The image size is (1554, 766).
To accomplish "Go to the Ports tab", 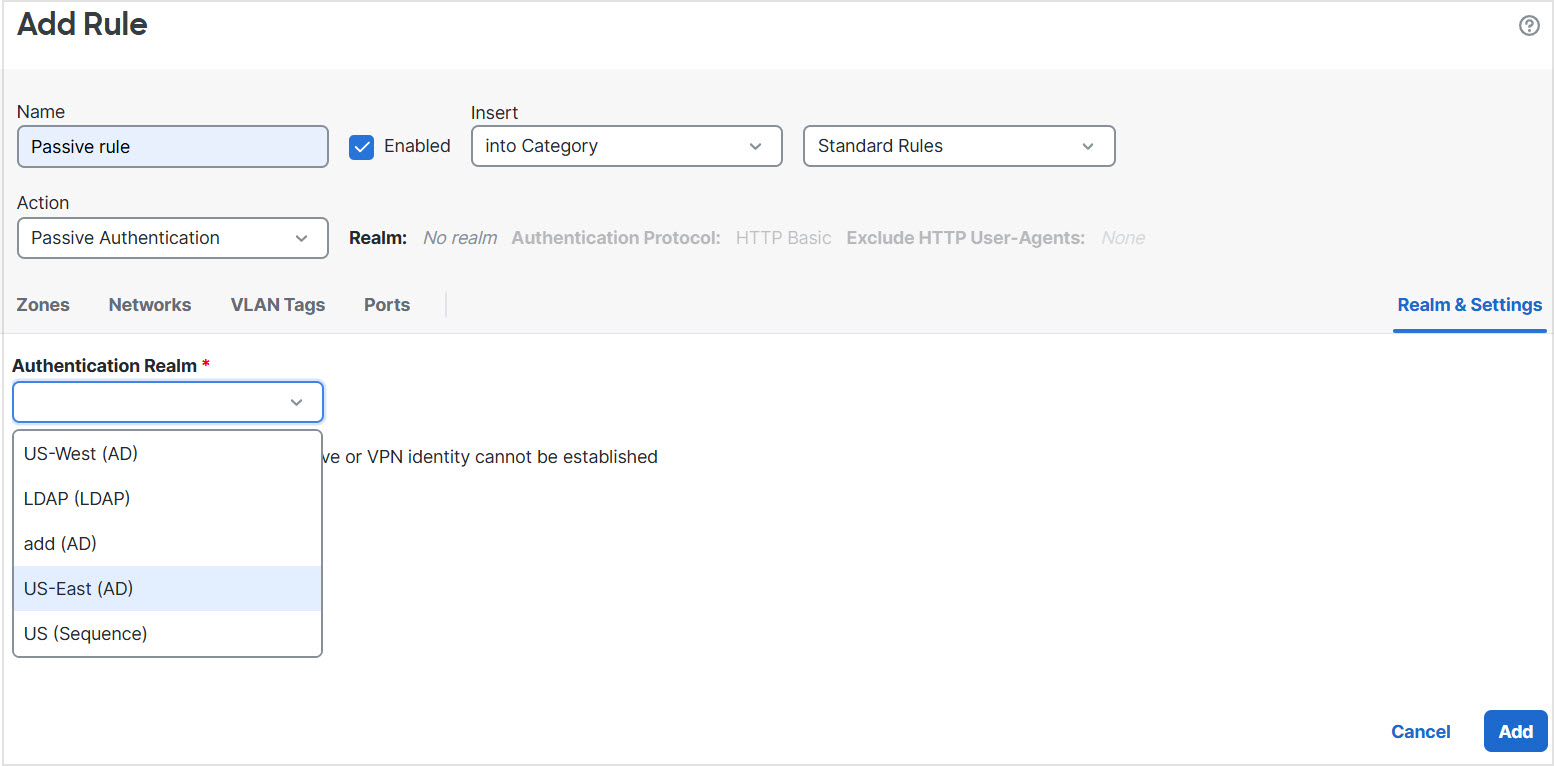I will pyautogui.click(x=387, y=305).
